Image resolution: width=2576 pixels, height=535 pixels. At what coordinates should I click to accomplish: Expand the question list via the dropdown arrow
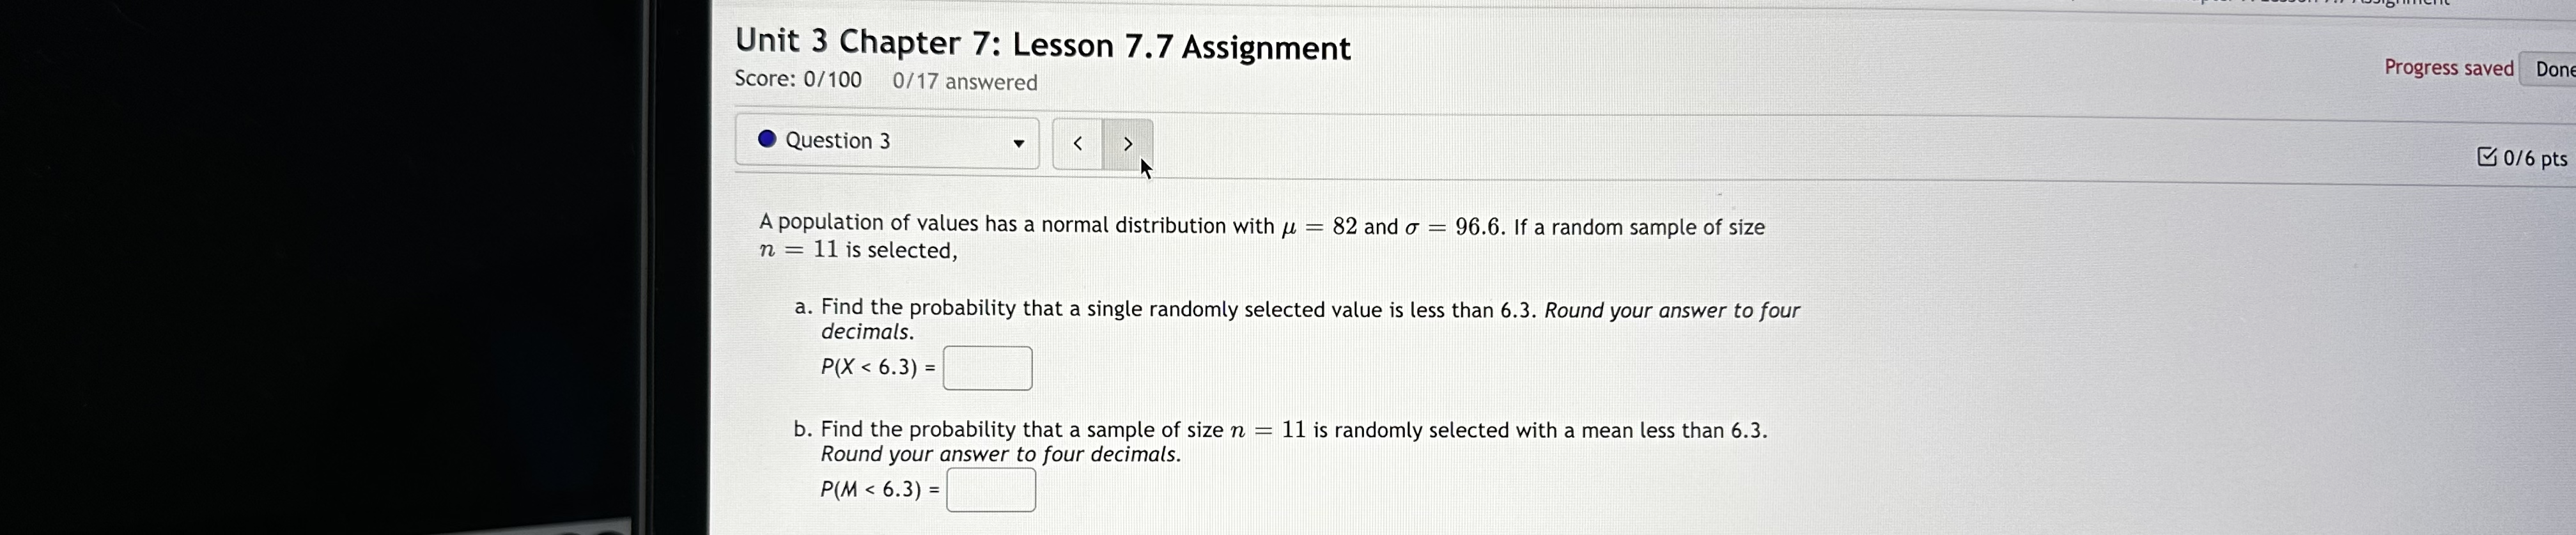[x=1018, y=142]
